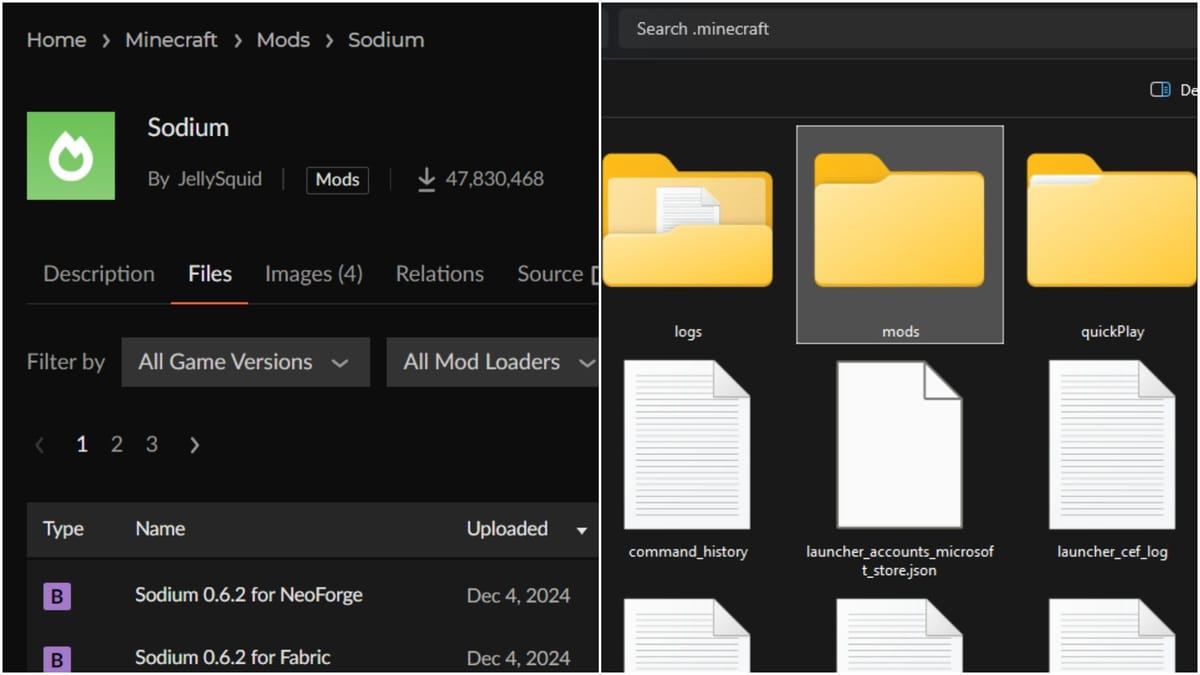Expand the All Mod Loaders dropdown
Image resolution: width=1200 pixels, height=675 pixels.
click(497, 362)
